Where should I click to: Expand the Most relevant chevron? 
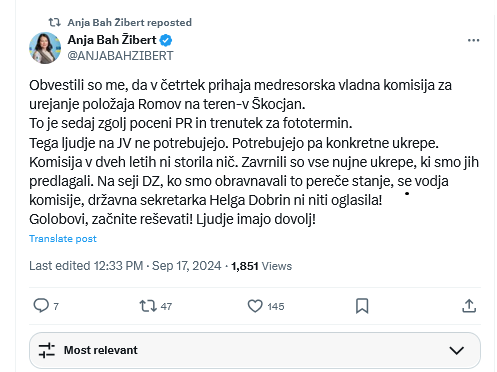tap(456, 350)
